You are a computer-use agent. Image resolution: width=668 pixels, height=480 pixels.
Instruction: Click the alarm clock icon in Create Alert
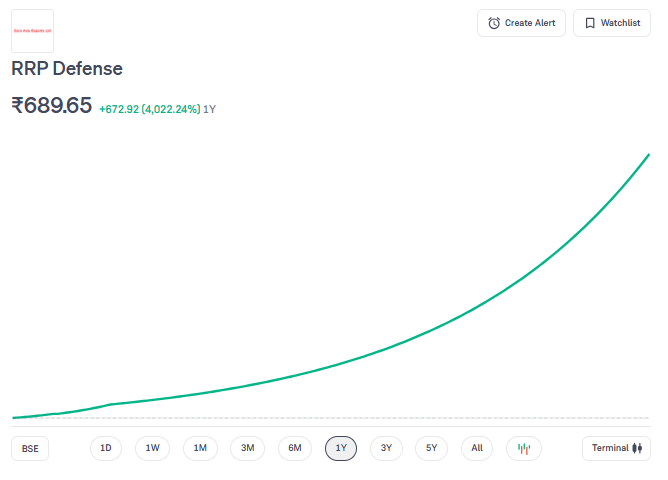(494, 23)
